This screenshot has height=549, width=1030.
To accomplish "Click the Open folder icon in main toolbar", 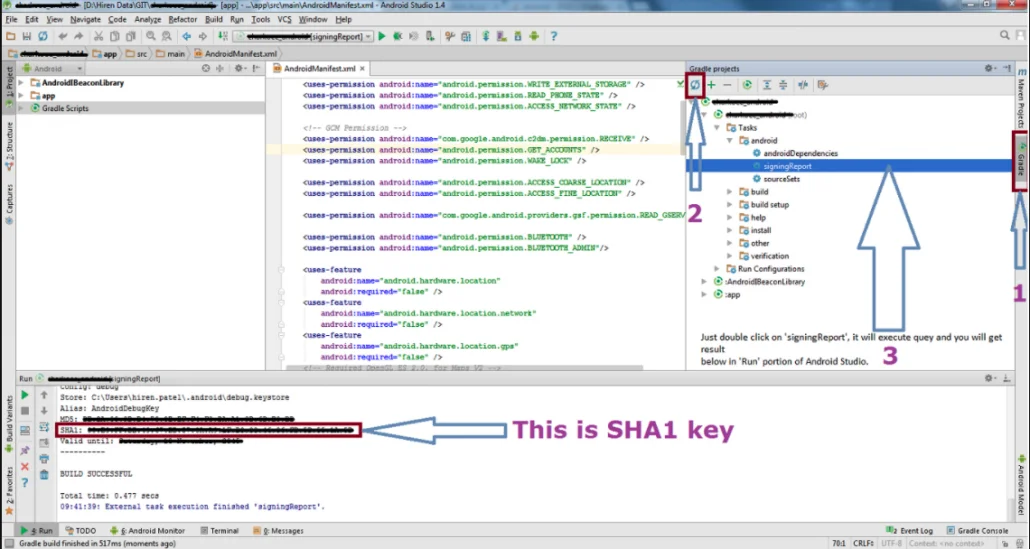I will pos(11,36).
